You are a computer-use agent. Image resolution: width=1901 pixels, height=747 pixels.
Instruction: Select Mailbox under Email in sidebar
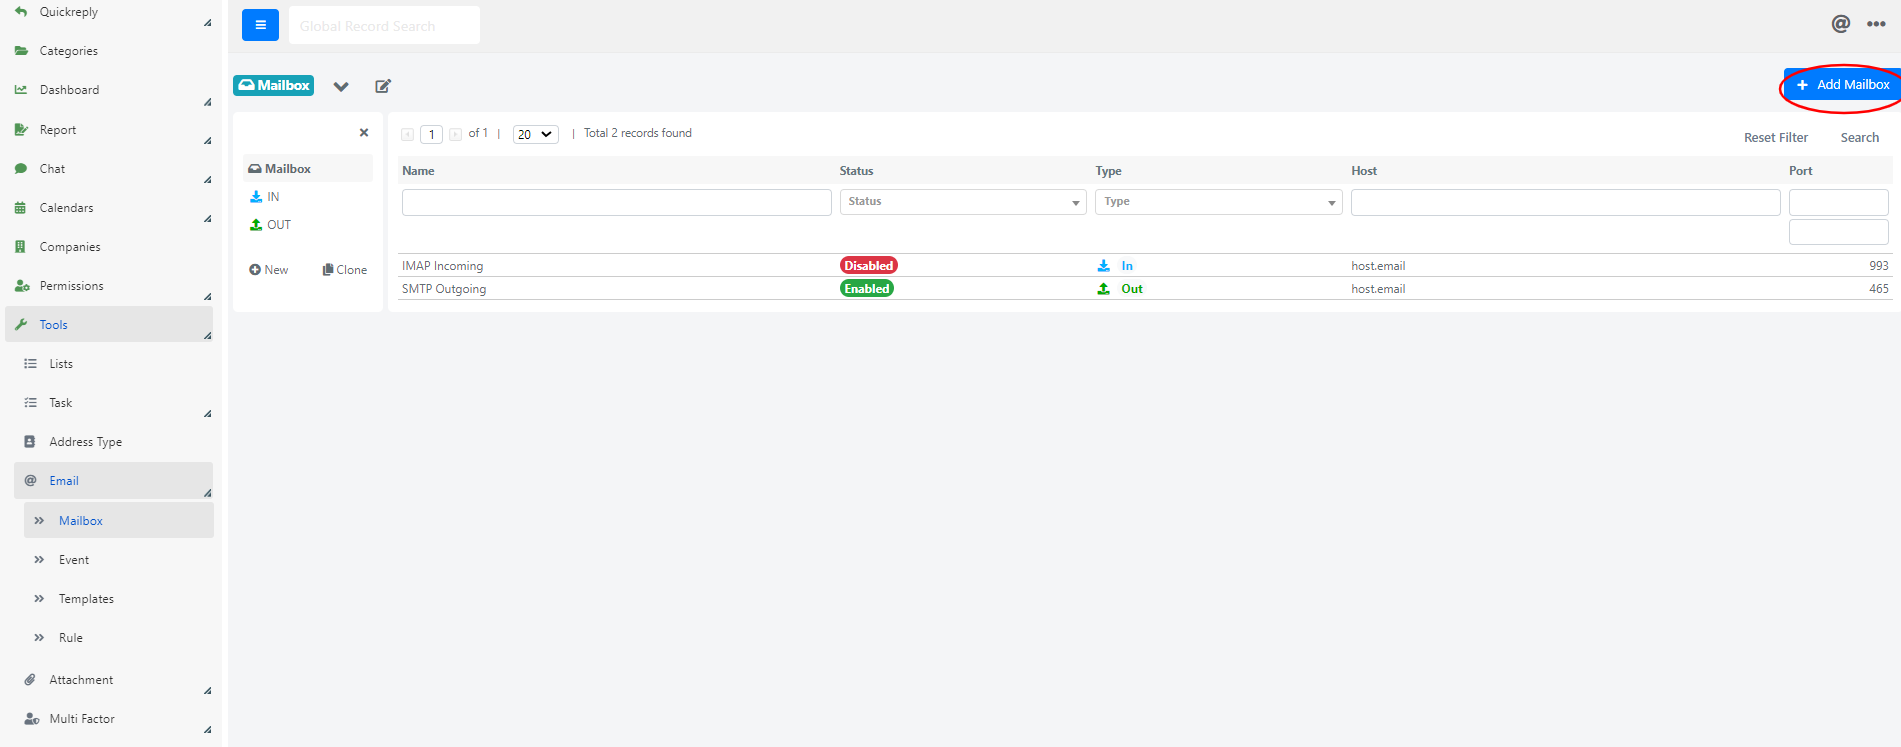tap(119, 521)
